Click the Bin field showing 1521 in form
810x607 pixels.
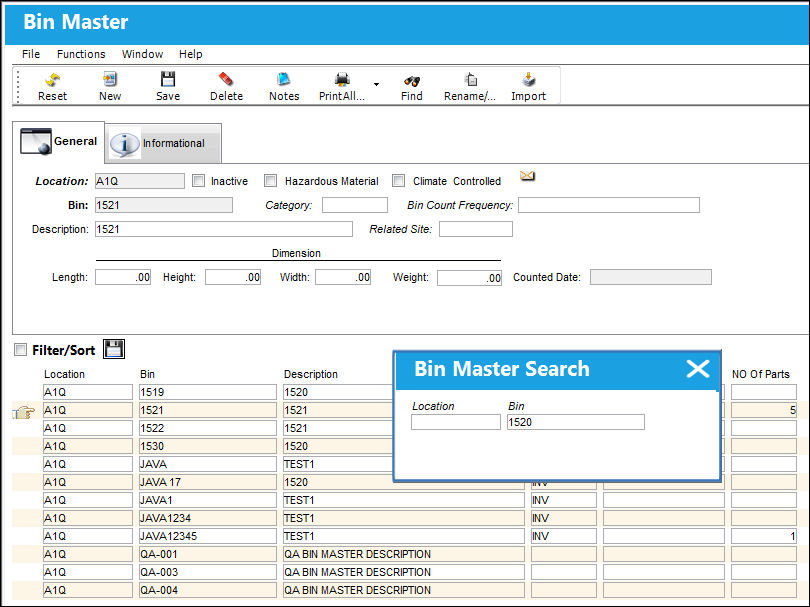tap(164, 205)
